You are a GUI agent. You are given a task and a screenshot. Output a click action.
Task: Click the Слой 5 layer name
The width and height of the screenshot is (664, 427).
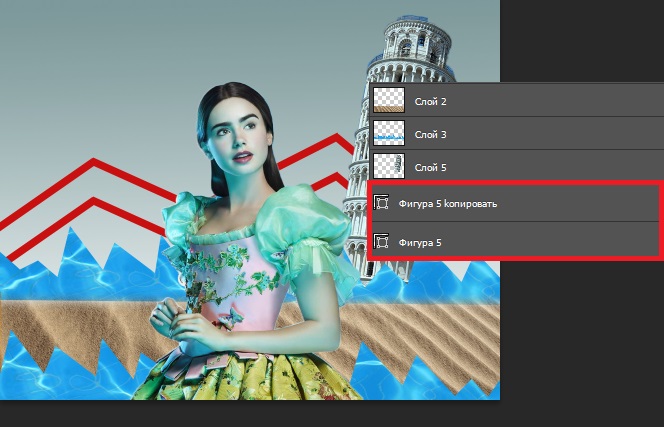click(x=430, y=168)
